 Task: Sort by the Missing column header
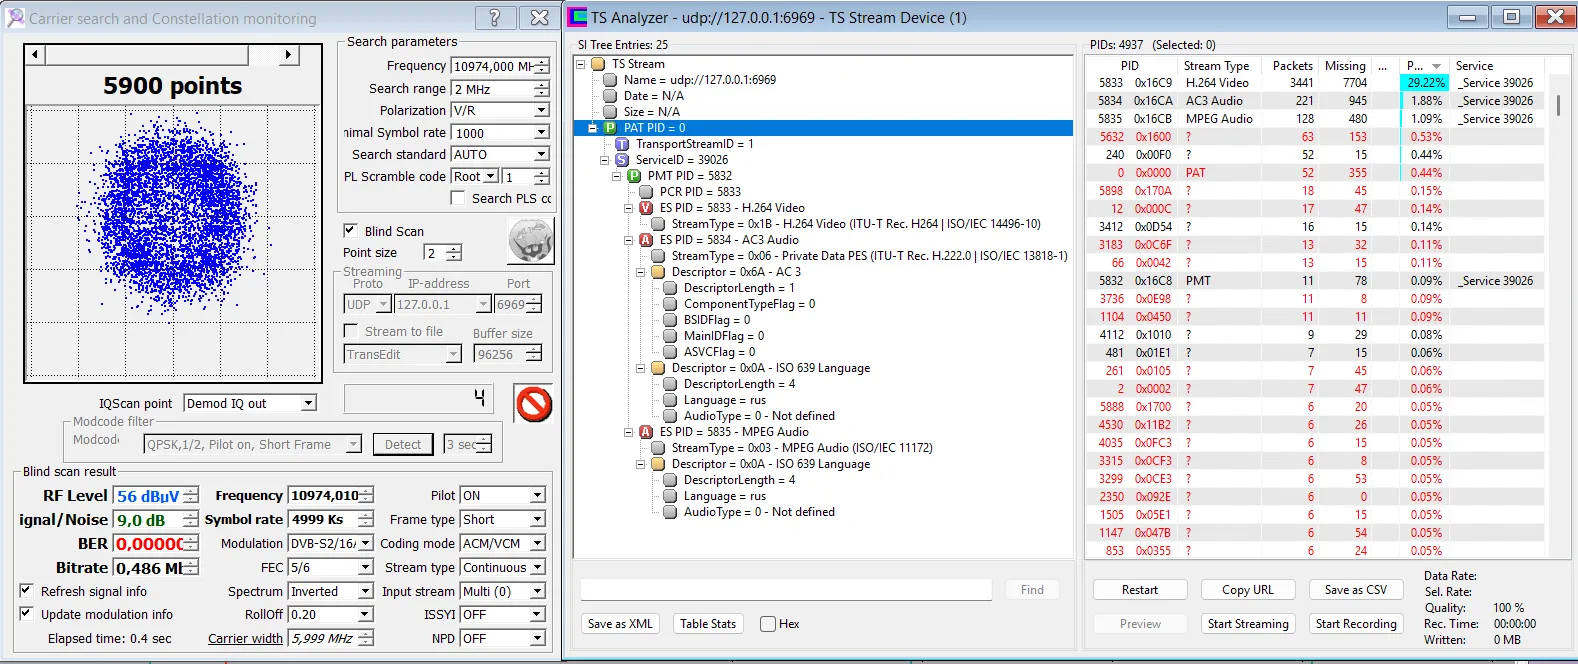click(x=1345, y=65)
